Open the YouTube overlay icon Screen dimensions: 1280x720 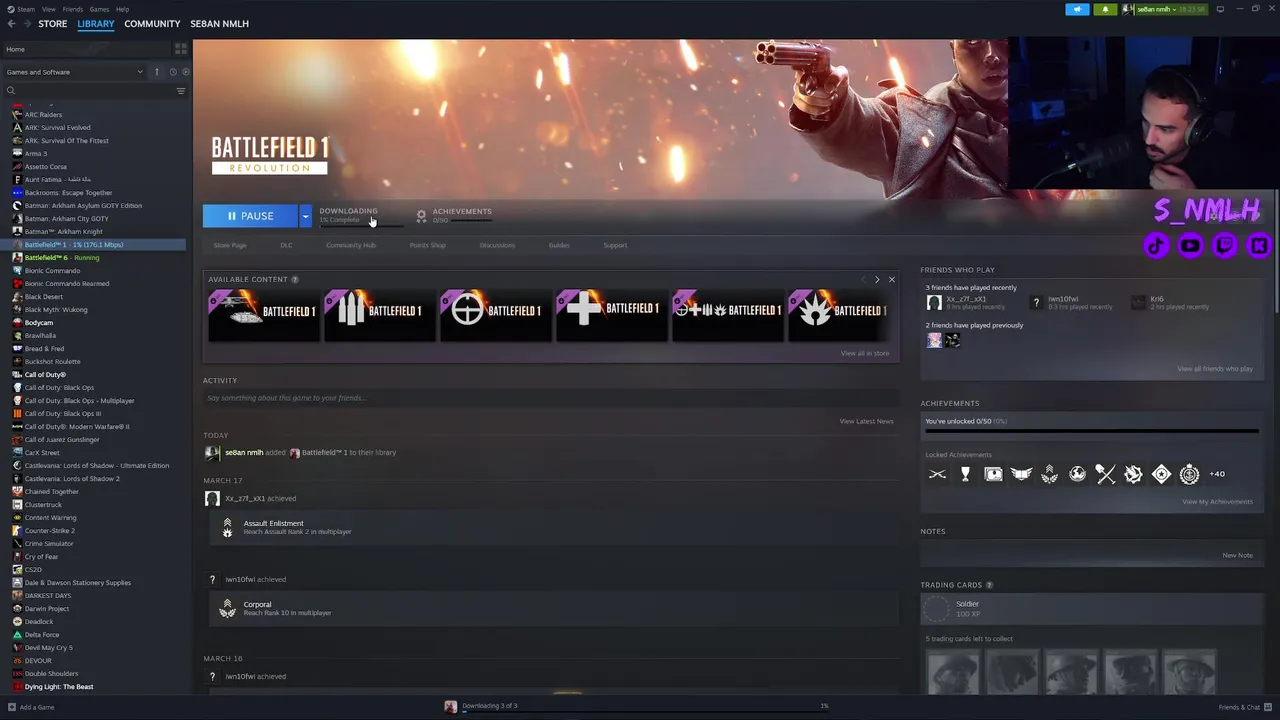point(1190,245)
